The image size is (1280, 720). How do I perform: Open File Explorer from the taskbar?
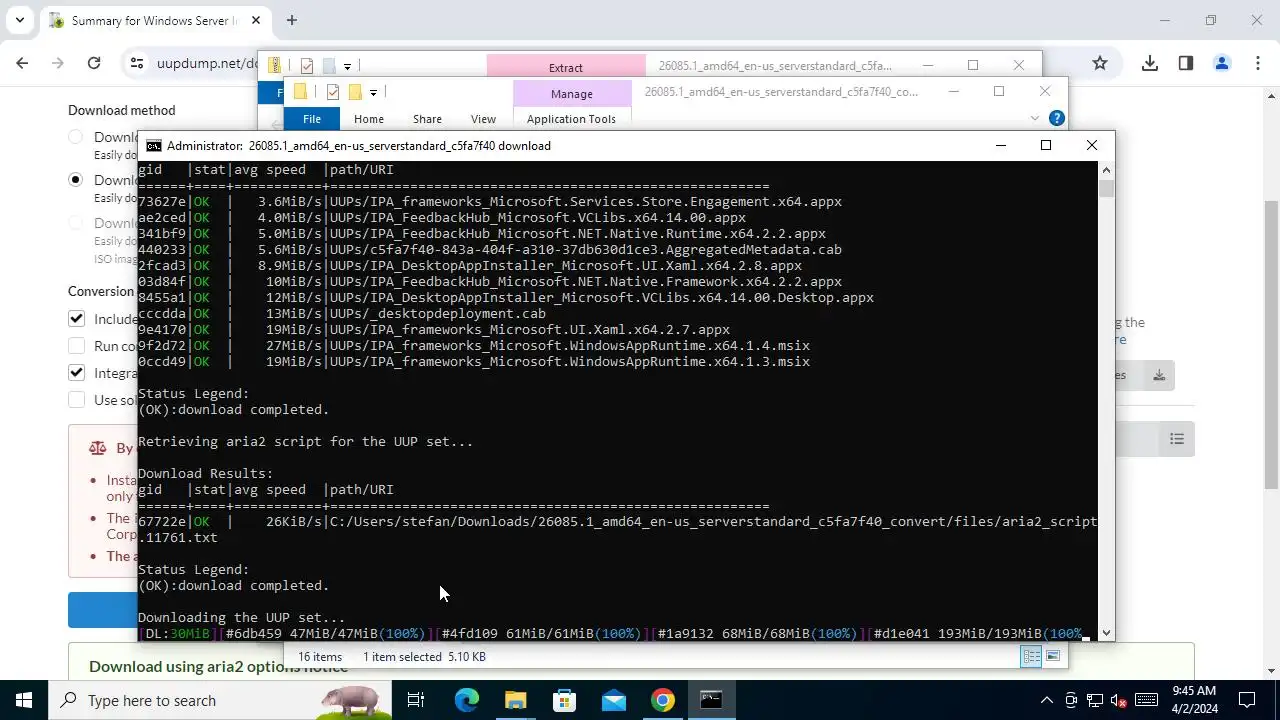coord(516,700)
